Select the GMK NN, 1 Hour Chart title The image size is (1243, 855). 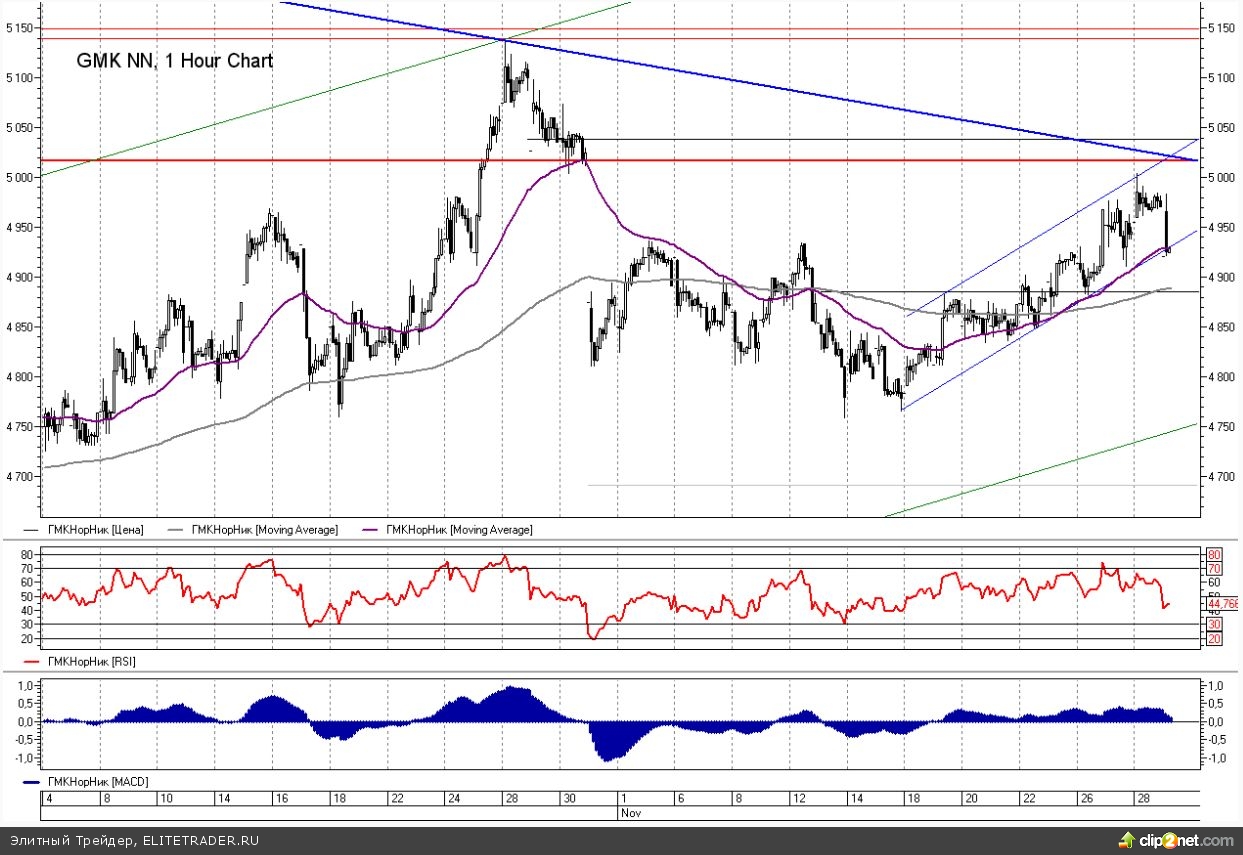pyautogui.click(x=175, y=61)
